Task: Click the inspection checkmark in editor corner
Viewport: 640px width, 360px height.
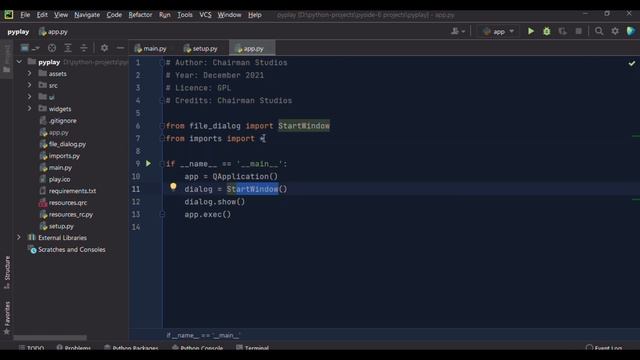Action: click(x=631, y=63)
